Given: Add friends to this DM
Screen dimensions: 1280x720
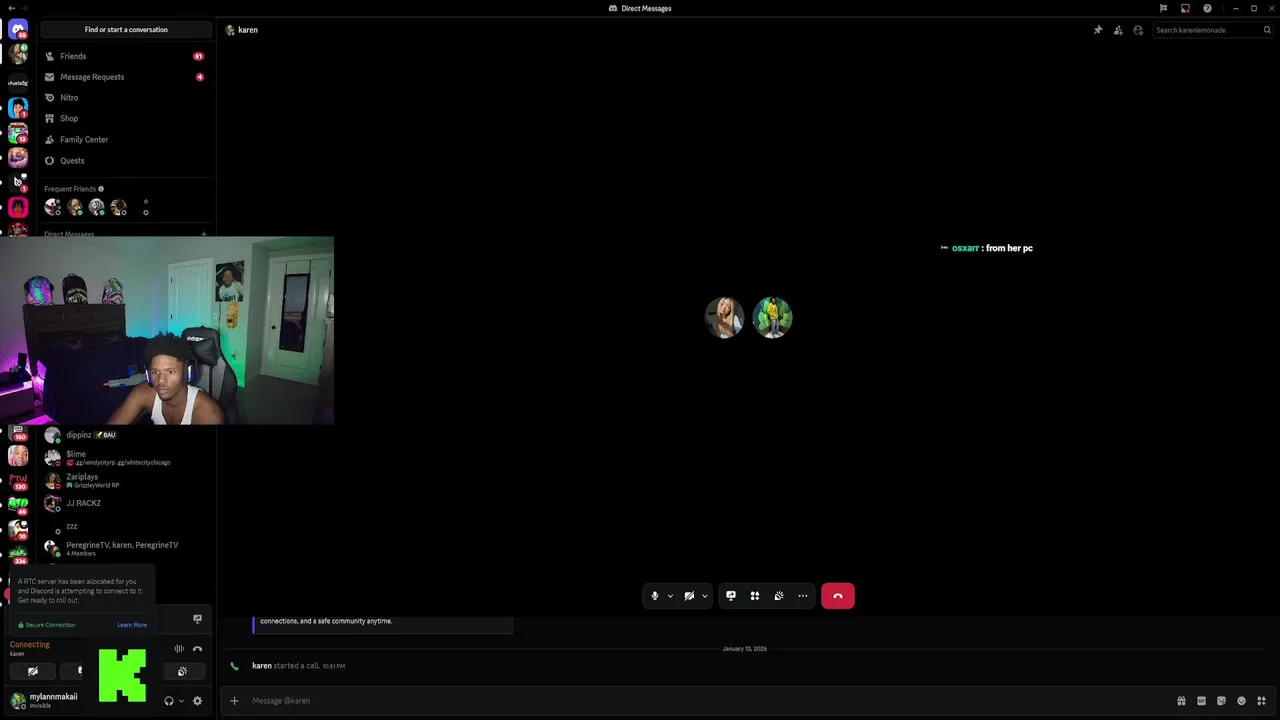Looking at the screenshot, I should pos(1118,30).
